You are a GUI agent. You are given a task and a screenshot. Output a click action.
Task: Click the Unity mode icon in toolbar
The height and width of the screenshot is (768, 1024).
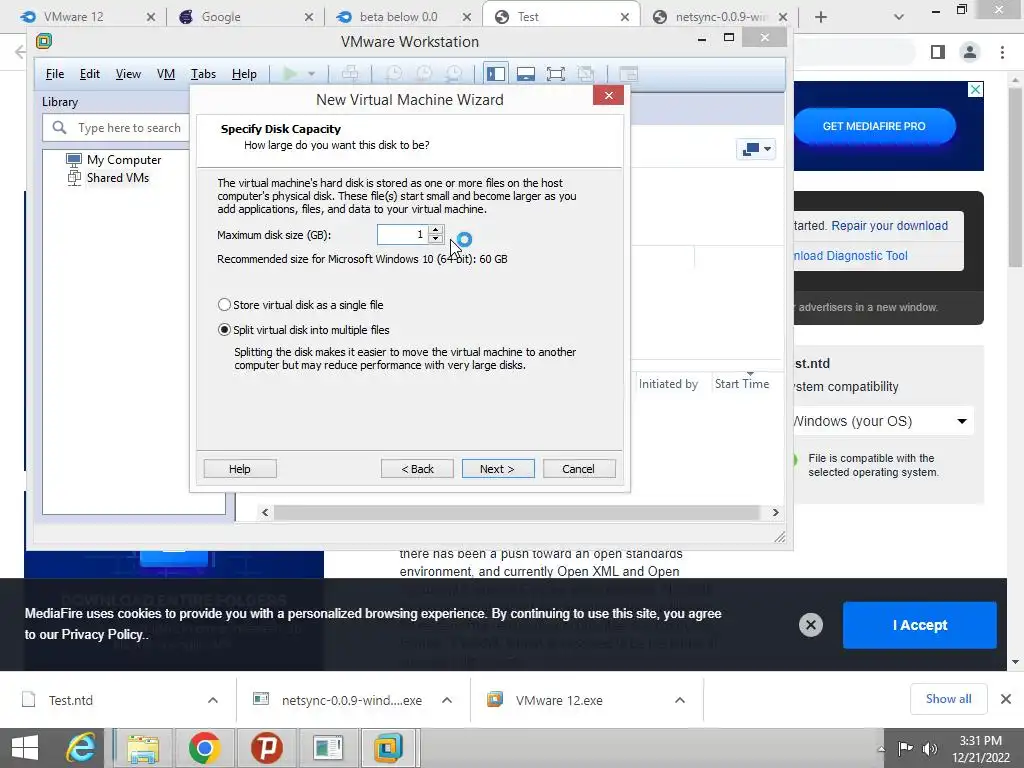tap(586, 74)
